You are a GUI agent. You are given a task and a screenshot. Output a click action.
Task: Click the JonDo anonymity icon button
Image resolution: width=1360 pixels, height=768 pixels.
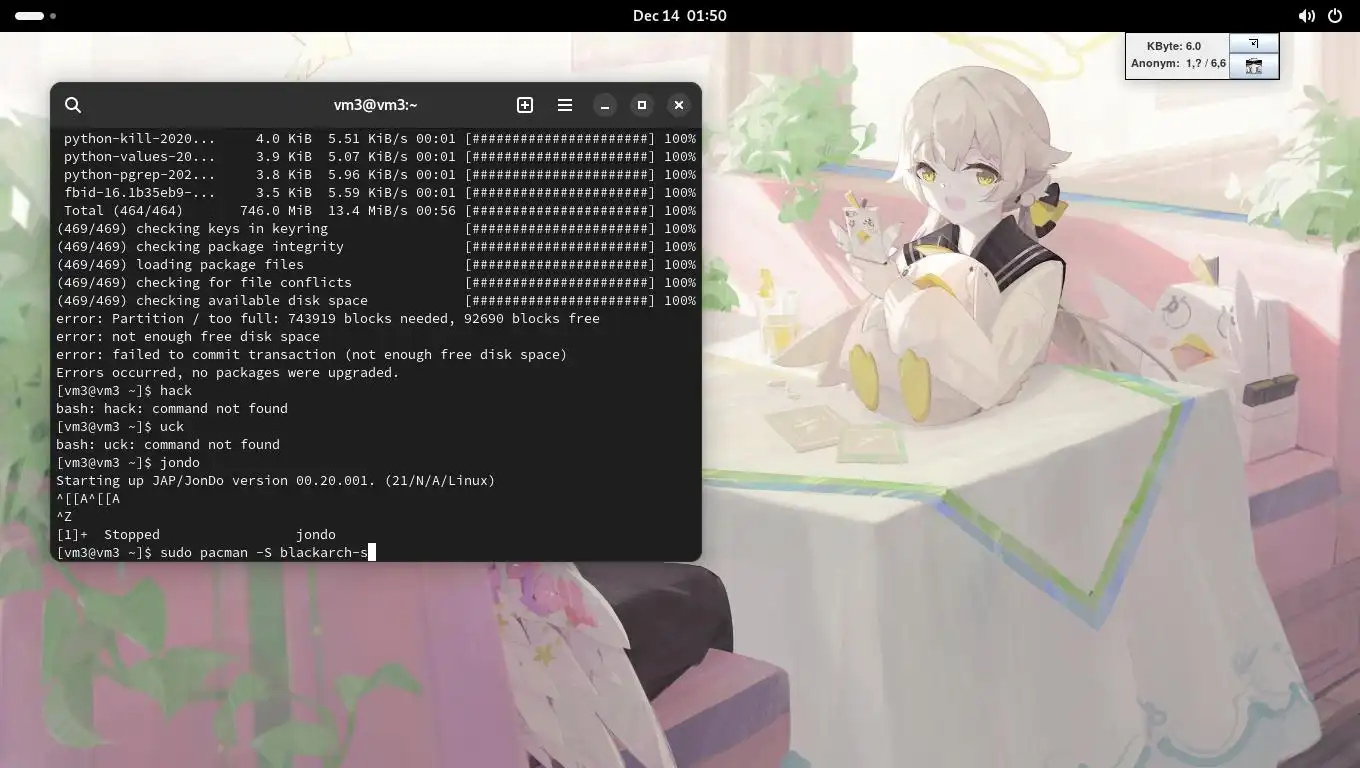[1253, 66]
